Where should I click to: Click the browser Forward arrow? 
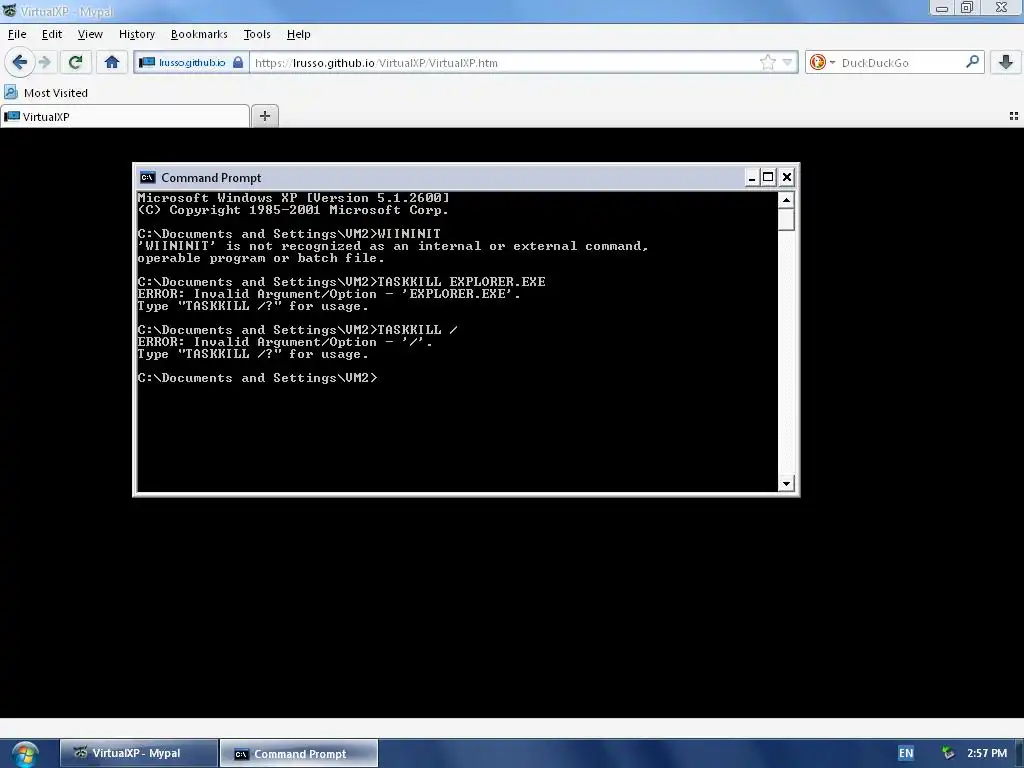click(44, 63)
